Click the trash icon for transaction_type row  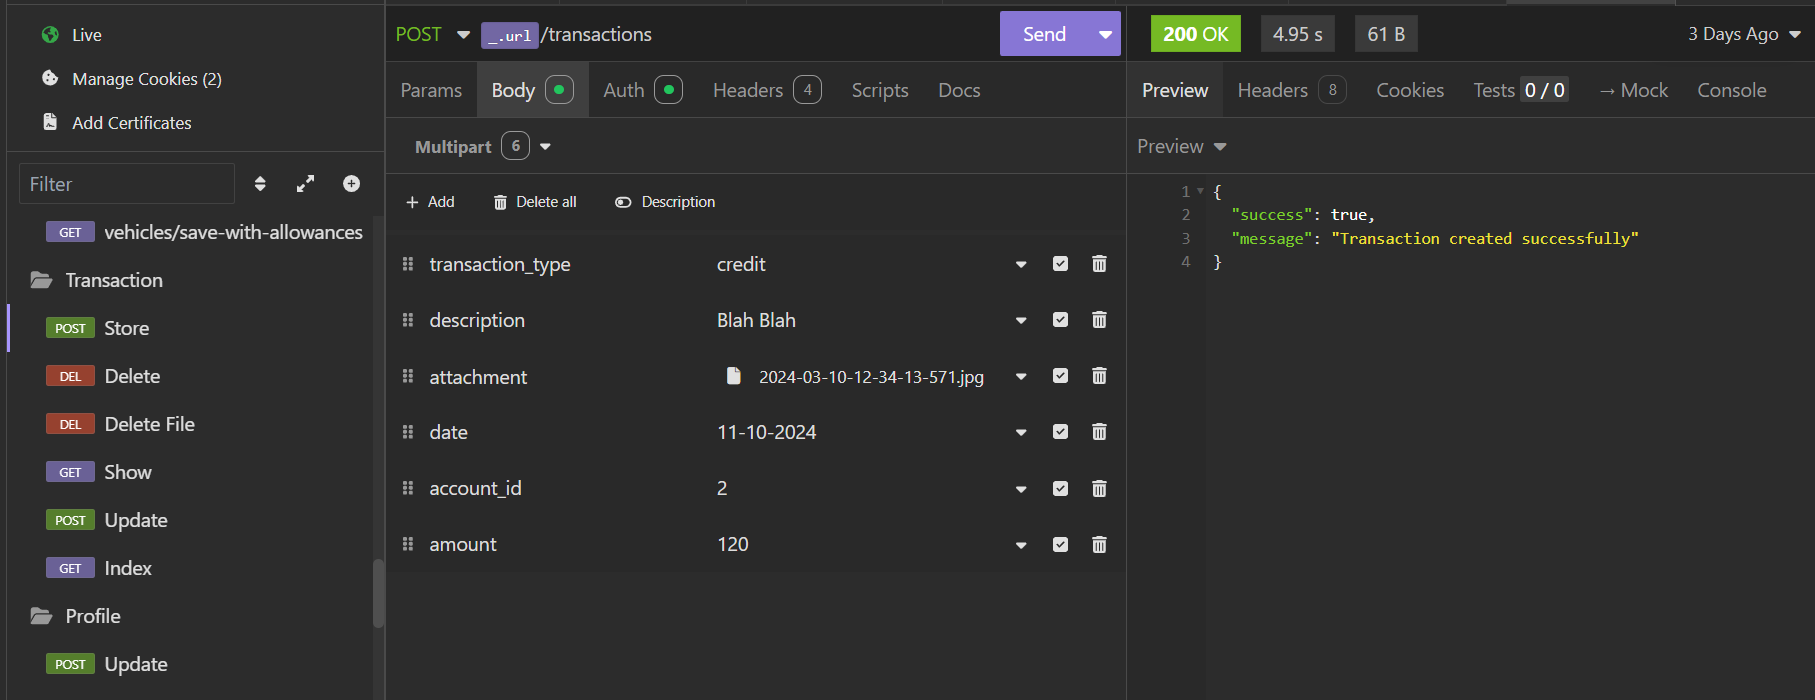point(1099,264)
